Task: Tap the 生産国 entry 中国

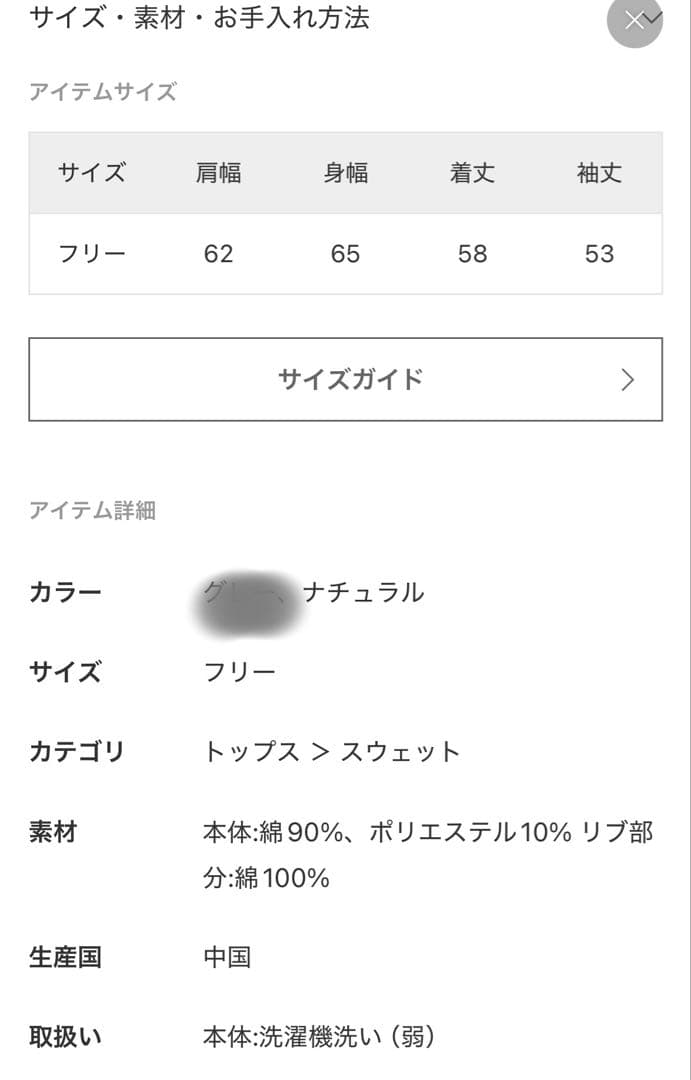Action: pos(227,957)
